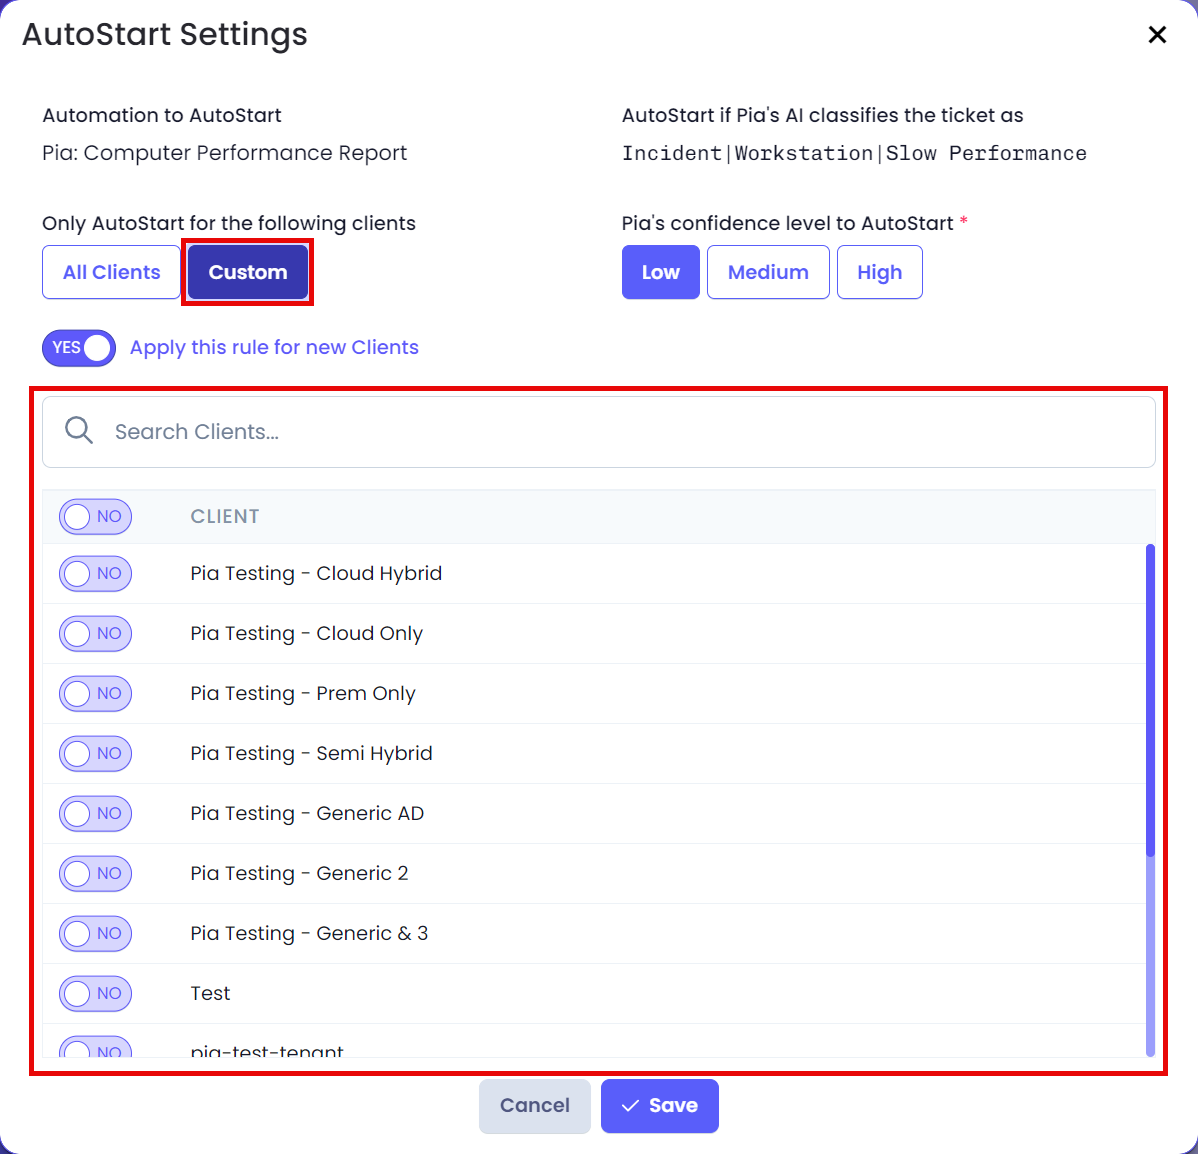The image size is (1198, 1154).
Task: Select the All Clients option
Action: 112,272
